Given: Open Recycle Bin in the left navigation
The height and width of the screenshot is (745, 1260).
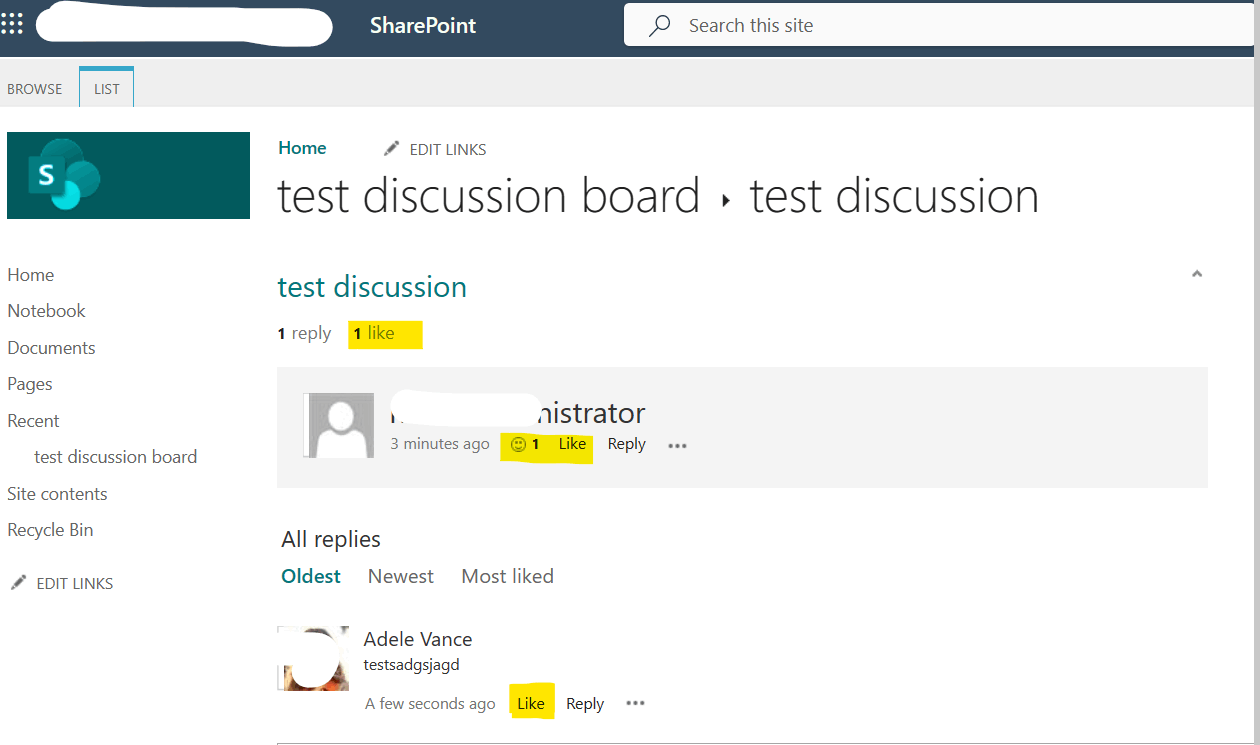Looking at the screenshot, I should (50, 530).
